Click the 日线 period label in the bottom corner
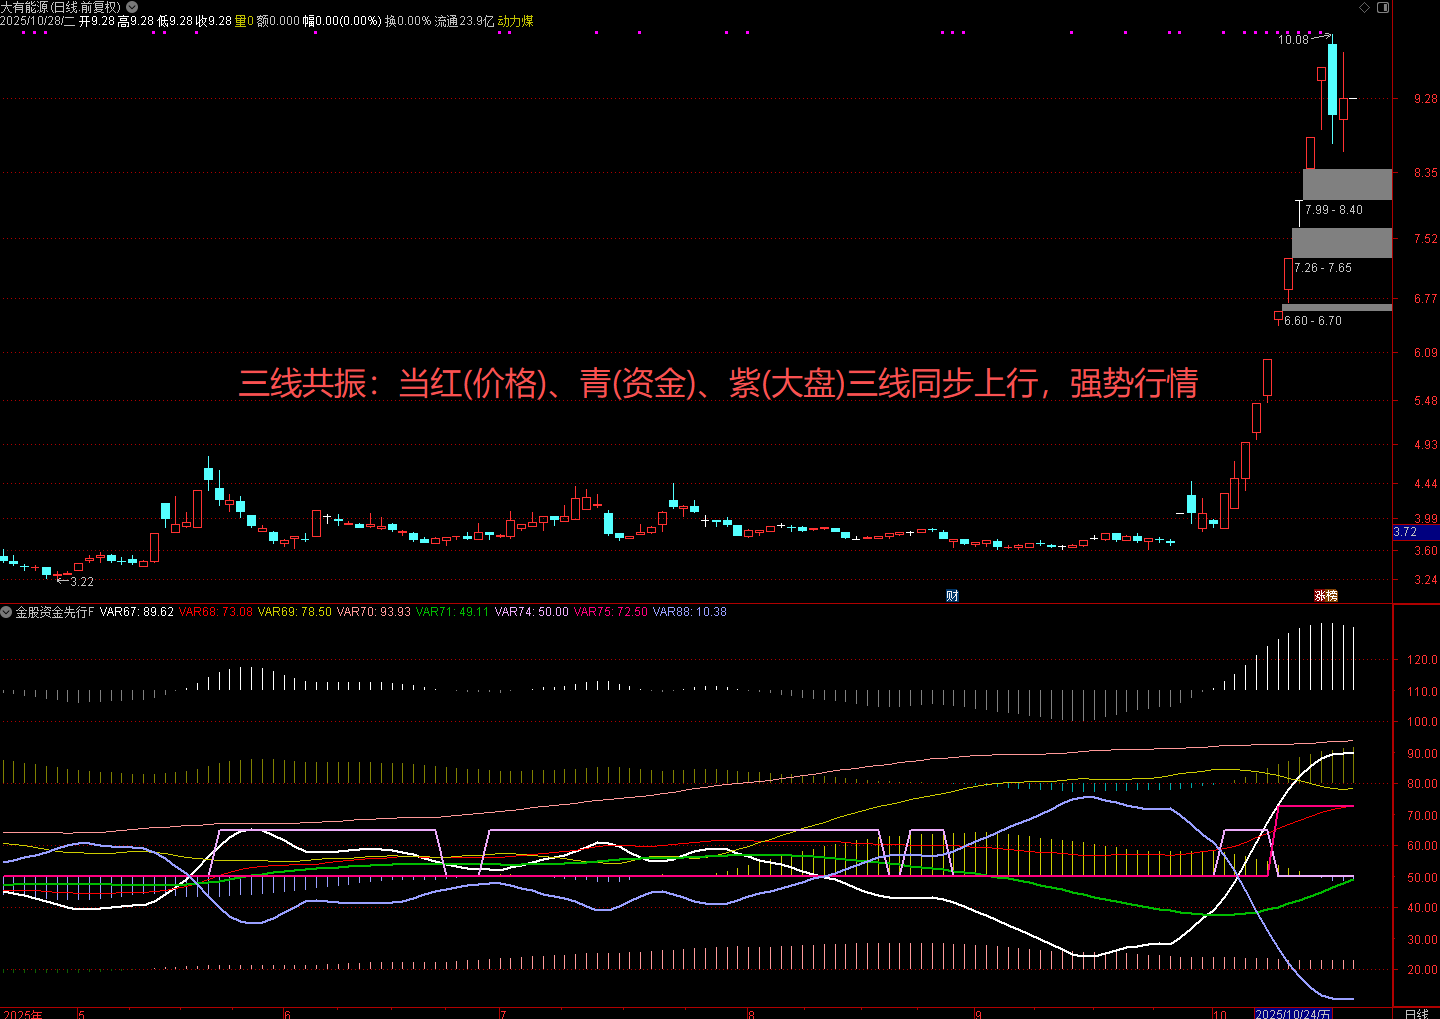 (1417, 1013)
